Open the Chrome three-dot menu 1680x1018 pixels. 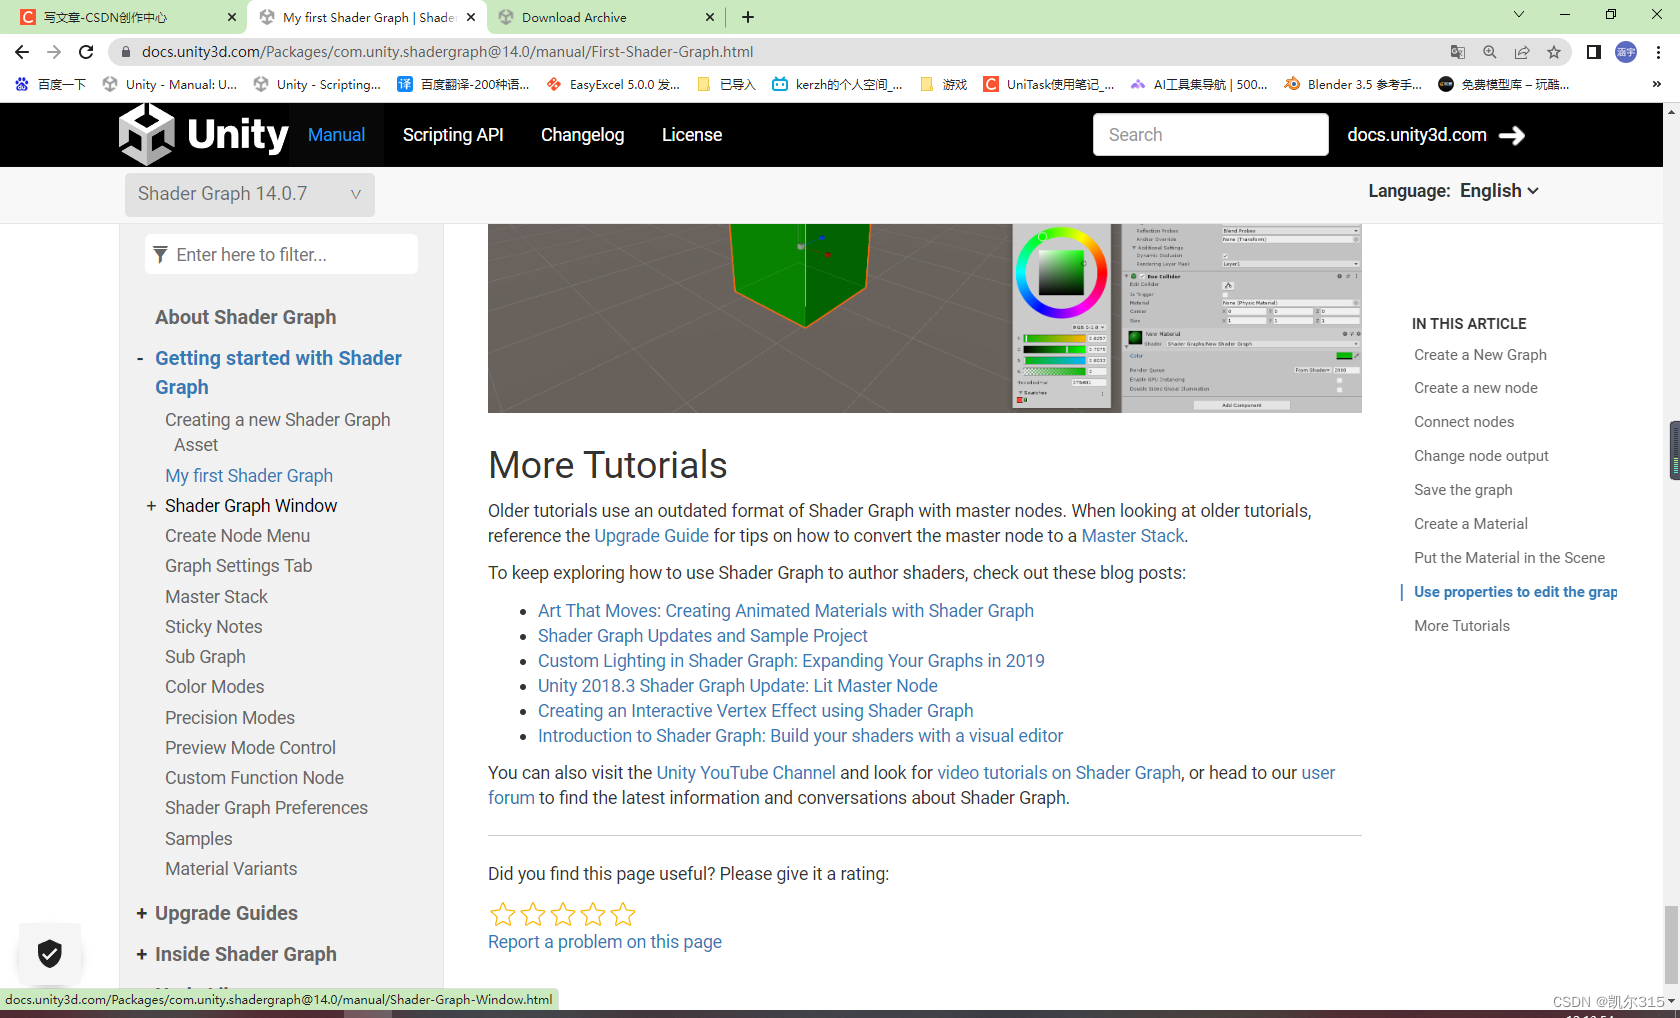[x=1658, y=52]
